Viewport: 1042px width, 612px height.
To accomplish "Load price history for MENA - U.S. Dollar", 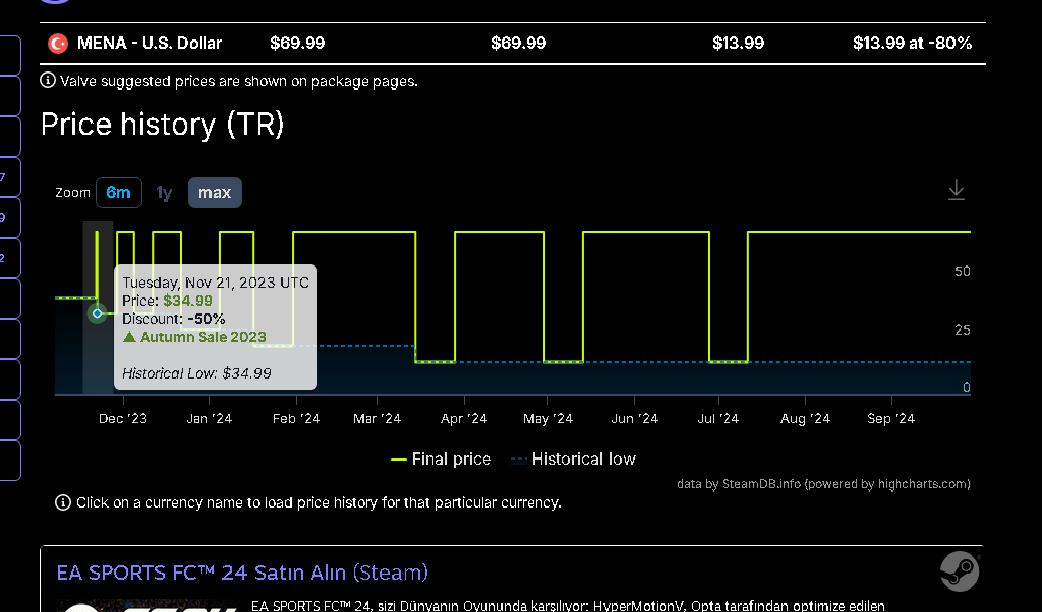I will click(x=149, y=43).
